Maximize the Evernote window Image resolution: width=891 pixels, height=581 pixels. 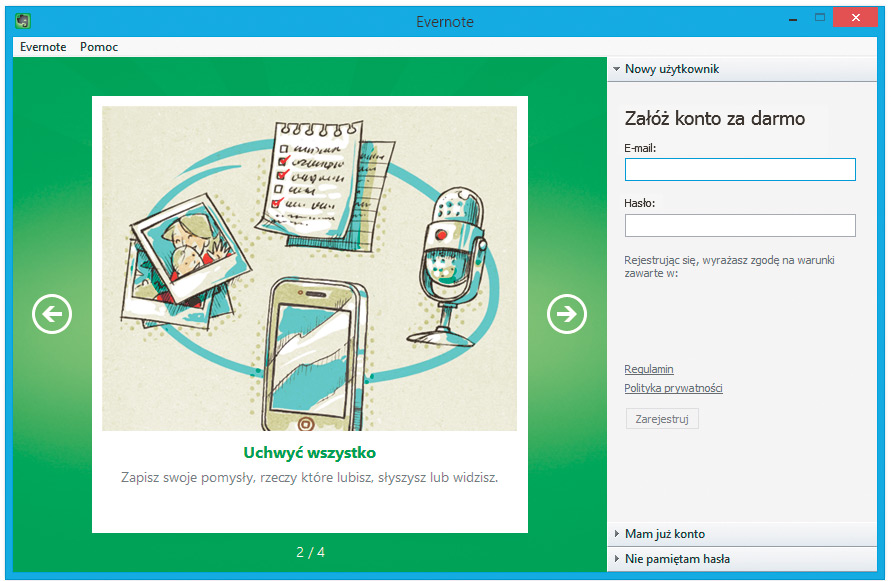(820, 17)
